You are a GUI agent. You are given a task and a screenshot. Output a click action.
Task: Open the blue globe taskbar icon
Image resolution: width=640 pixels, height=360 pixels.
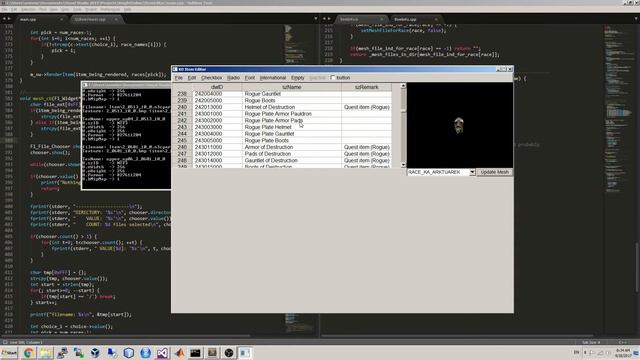tap(145, 353)
